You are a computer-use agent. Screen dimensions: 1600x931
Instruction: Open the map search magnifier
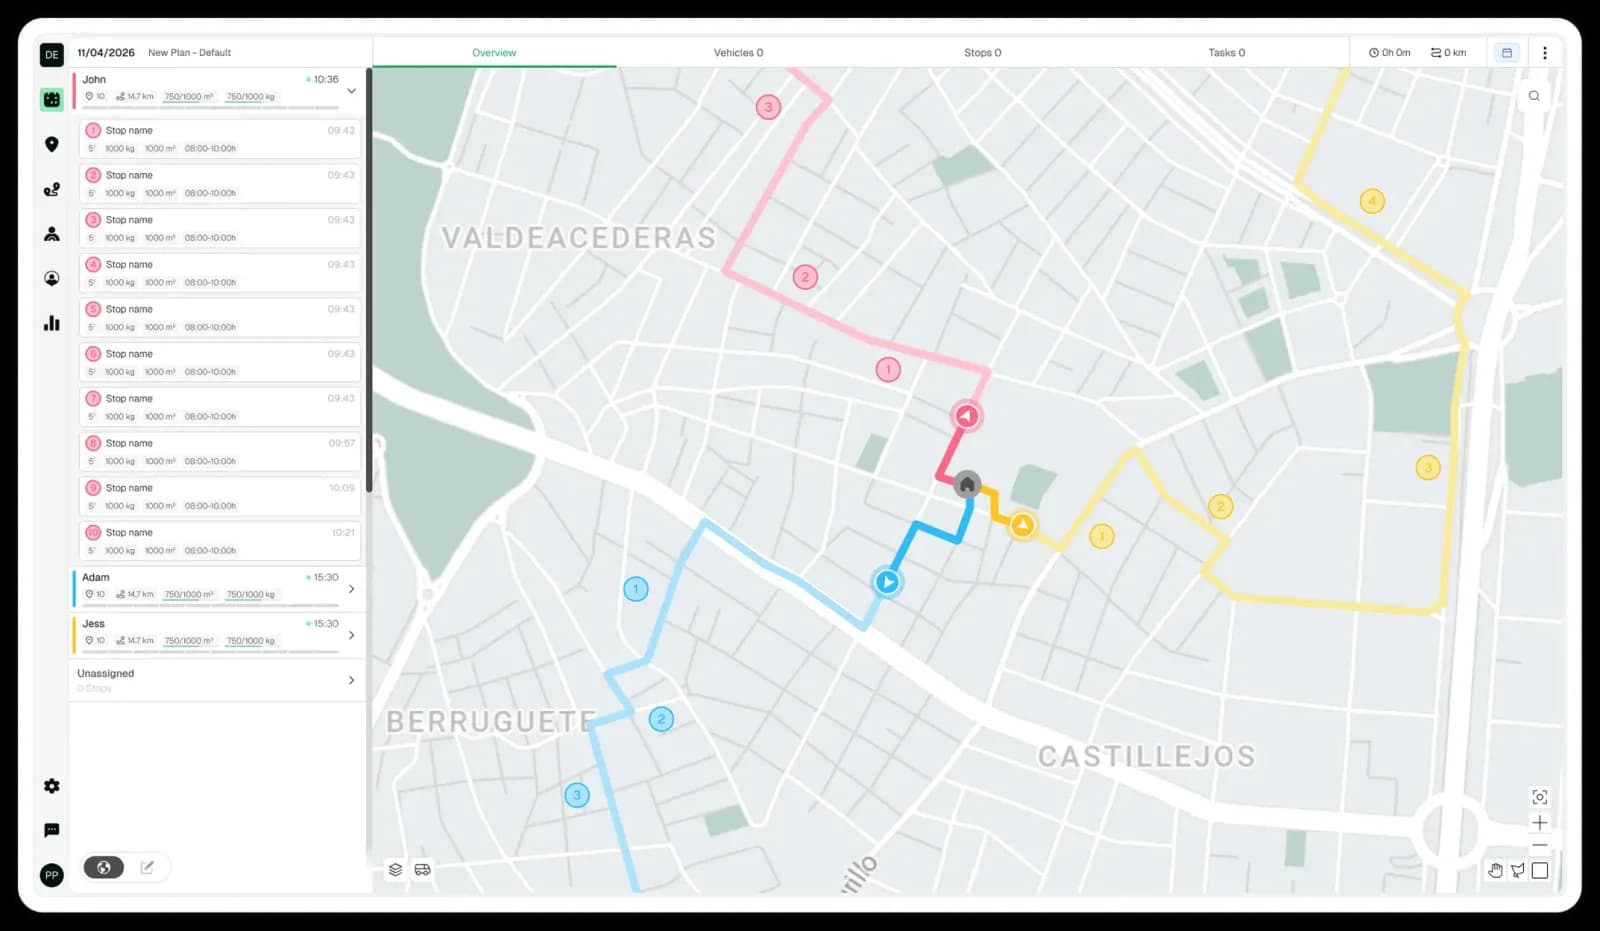click(x=1534, y=95)
